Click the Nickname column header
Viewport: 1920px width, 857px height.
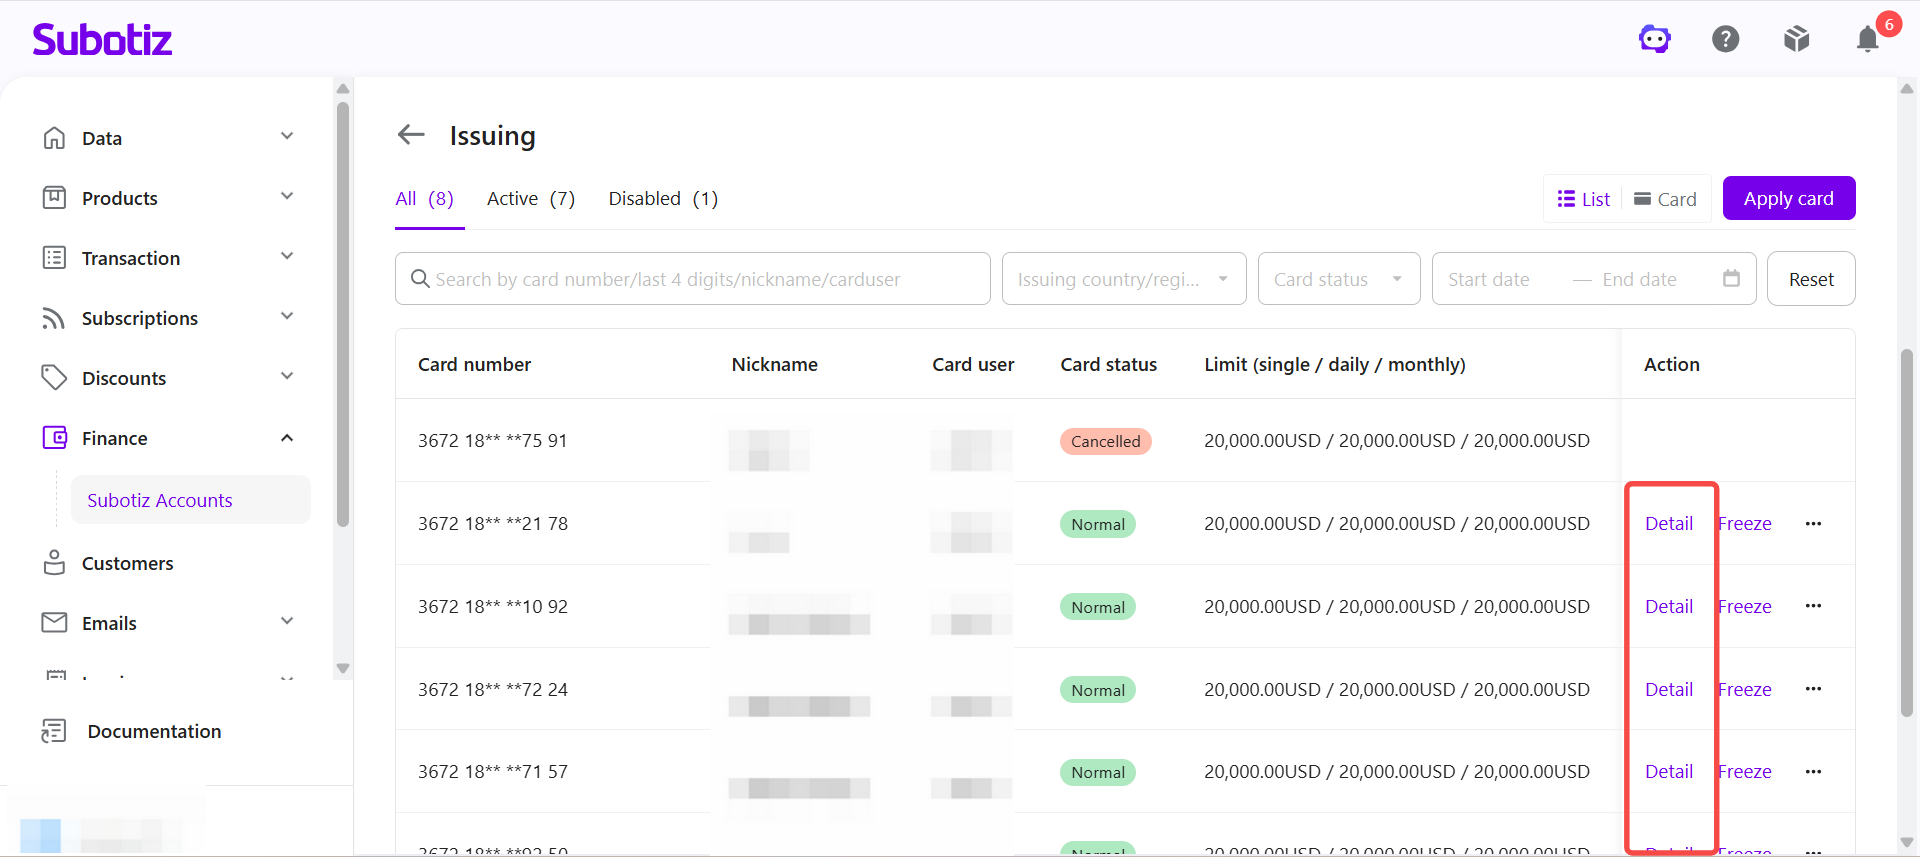point(774,364)
